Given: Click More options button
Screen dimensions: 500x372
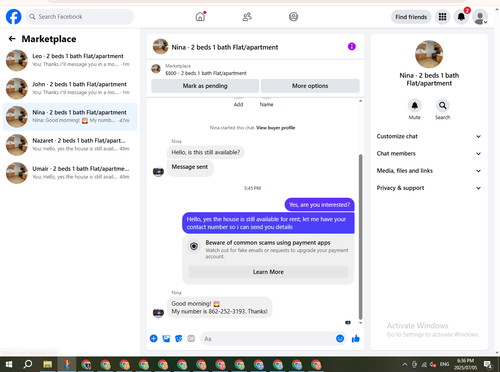Looking at the screenshot, I should pyautogui.click(x=310, y=86).
